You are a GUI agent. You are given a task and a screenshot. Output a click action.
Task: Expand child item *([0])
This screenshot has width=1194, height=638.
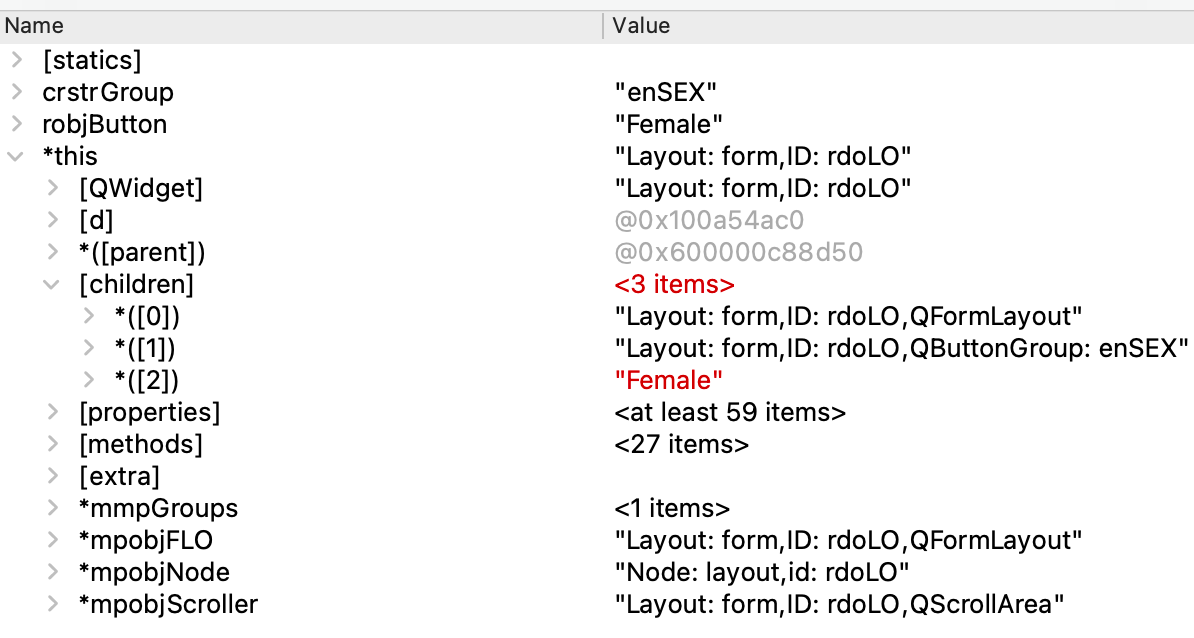point(89,316)
